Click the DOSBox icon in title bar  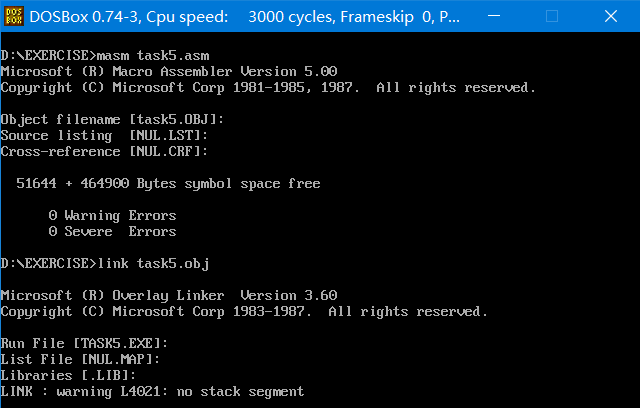14,16
